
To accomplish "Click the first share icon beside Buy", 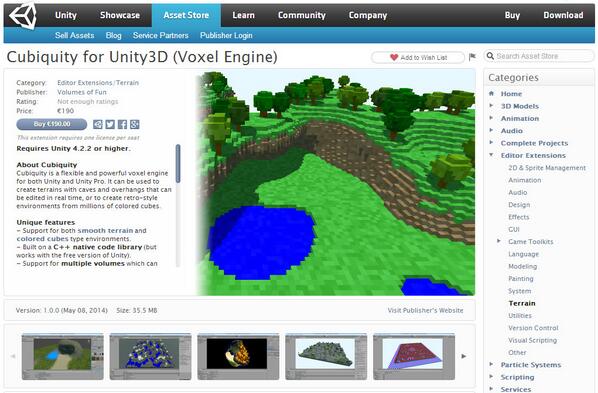I will point(98,124).
